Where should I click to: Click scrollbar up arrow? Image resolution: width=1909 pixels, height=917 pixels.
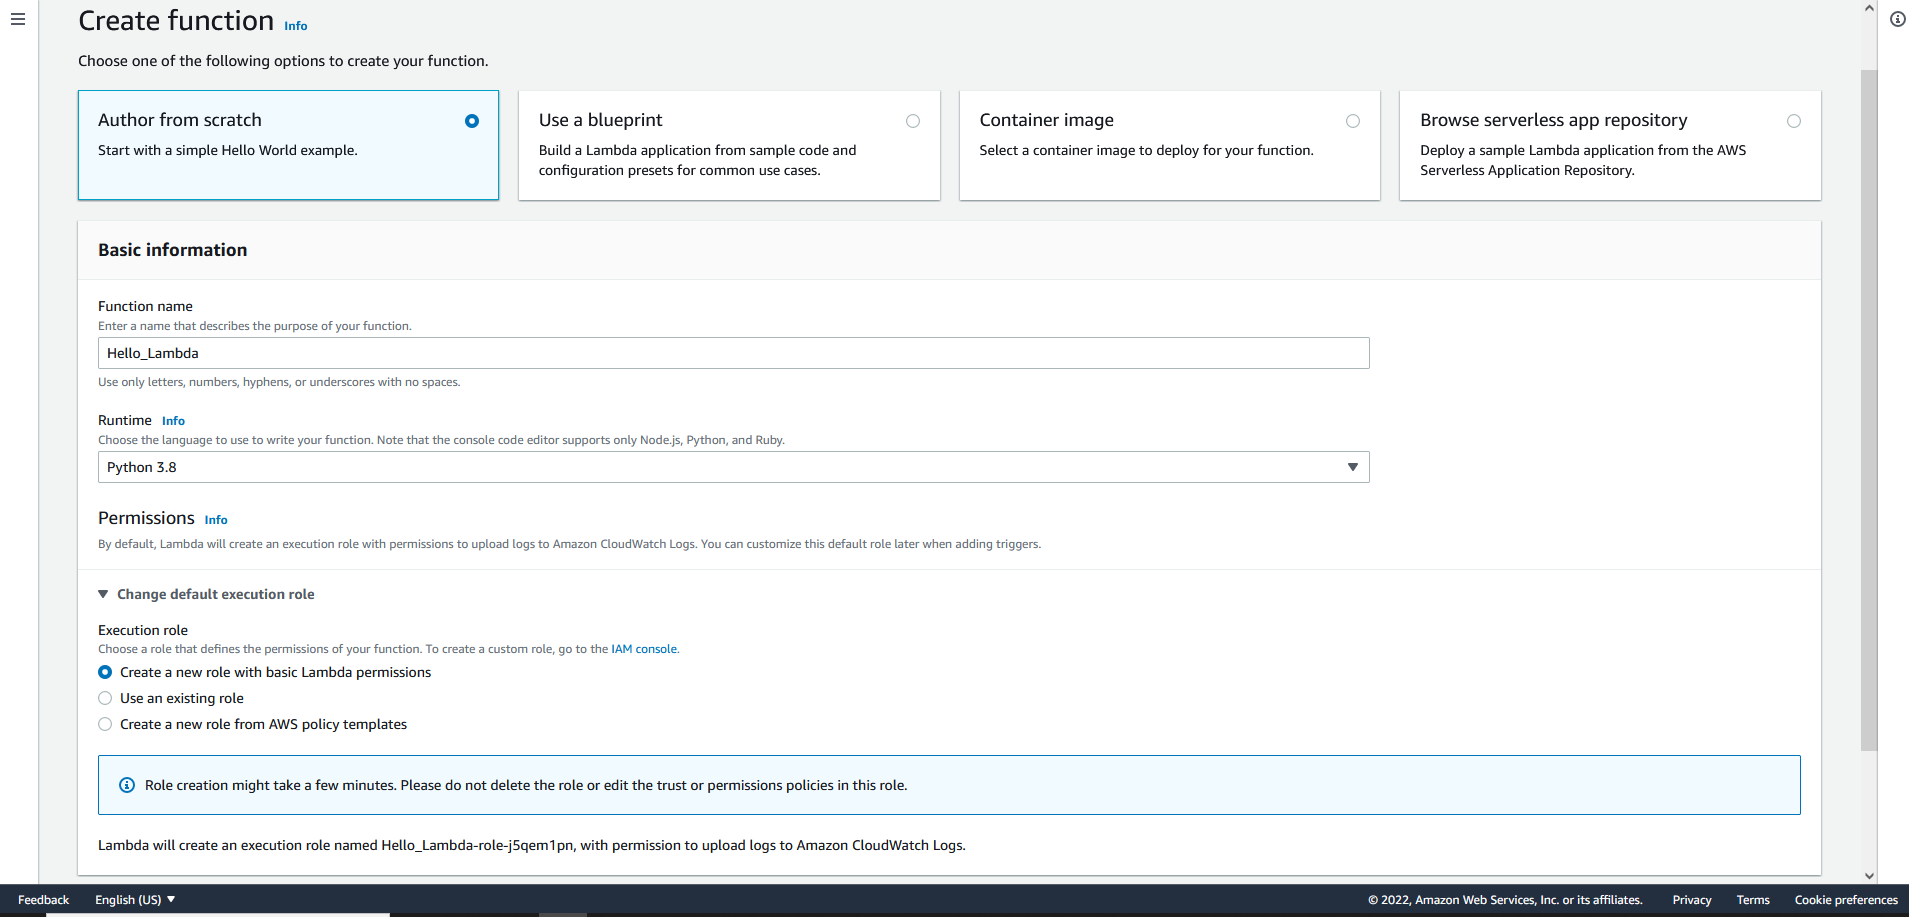click(x=1869, y=8)
